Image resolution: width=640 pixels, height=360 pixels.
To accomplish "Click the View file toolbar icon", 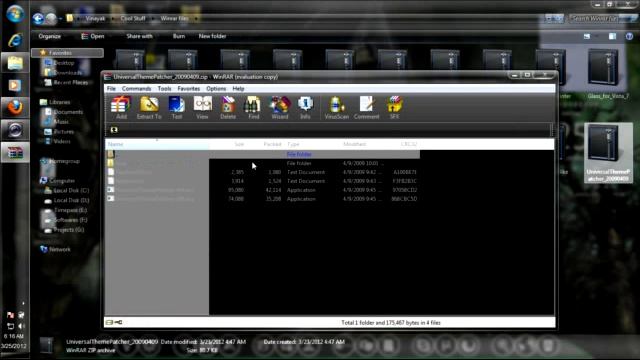I will (202, 108).
